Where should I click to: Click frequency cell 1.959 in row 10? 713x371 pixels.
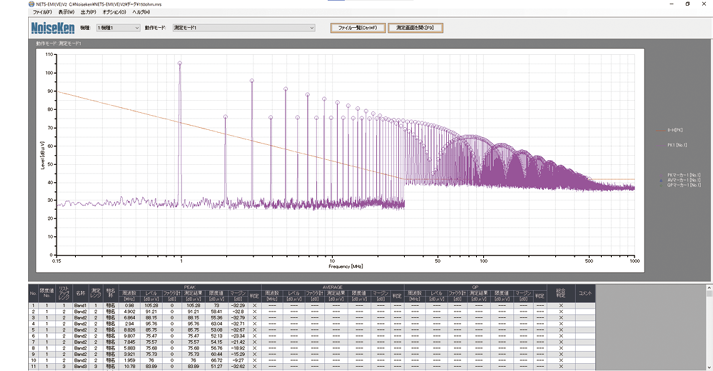click(x=130, y=360)
